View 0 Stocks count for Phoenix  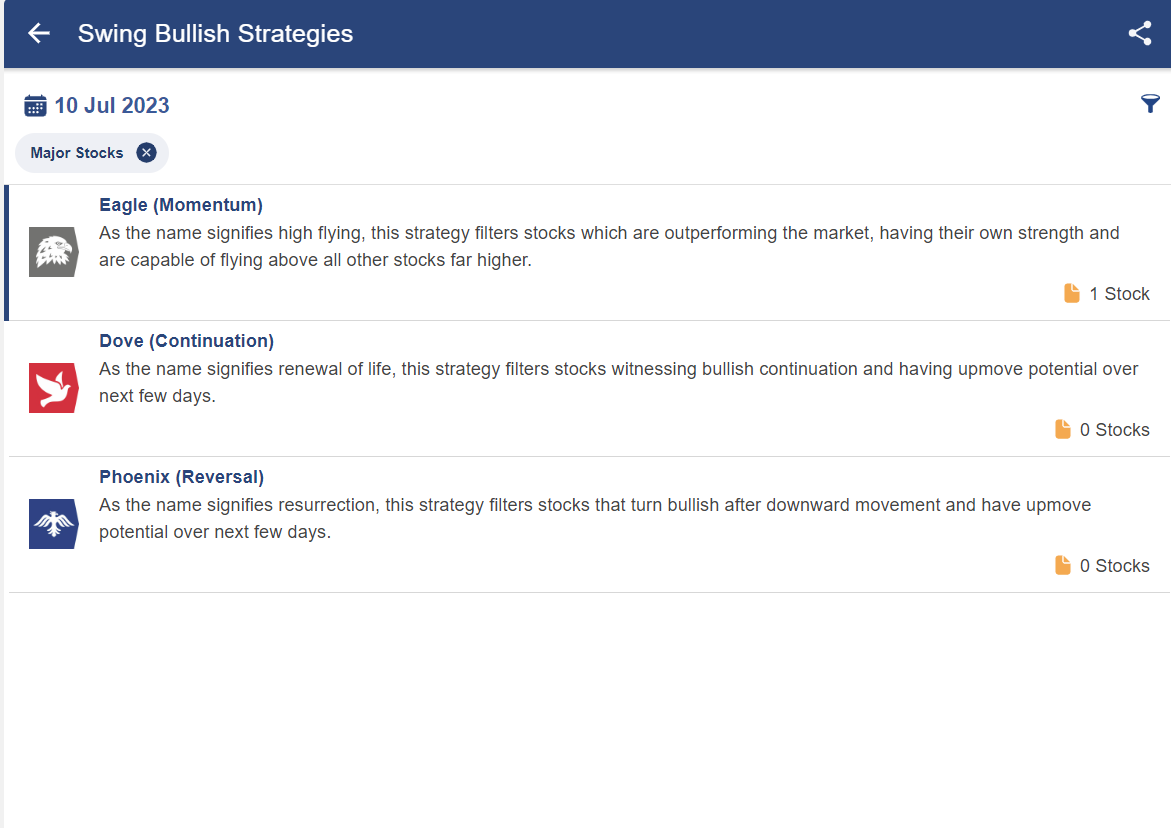click(1114, 565)
